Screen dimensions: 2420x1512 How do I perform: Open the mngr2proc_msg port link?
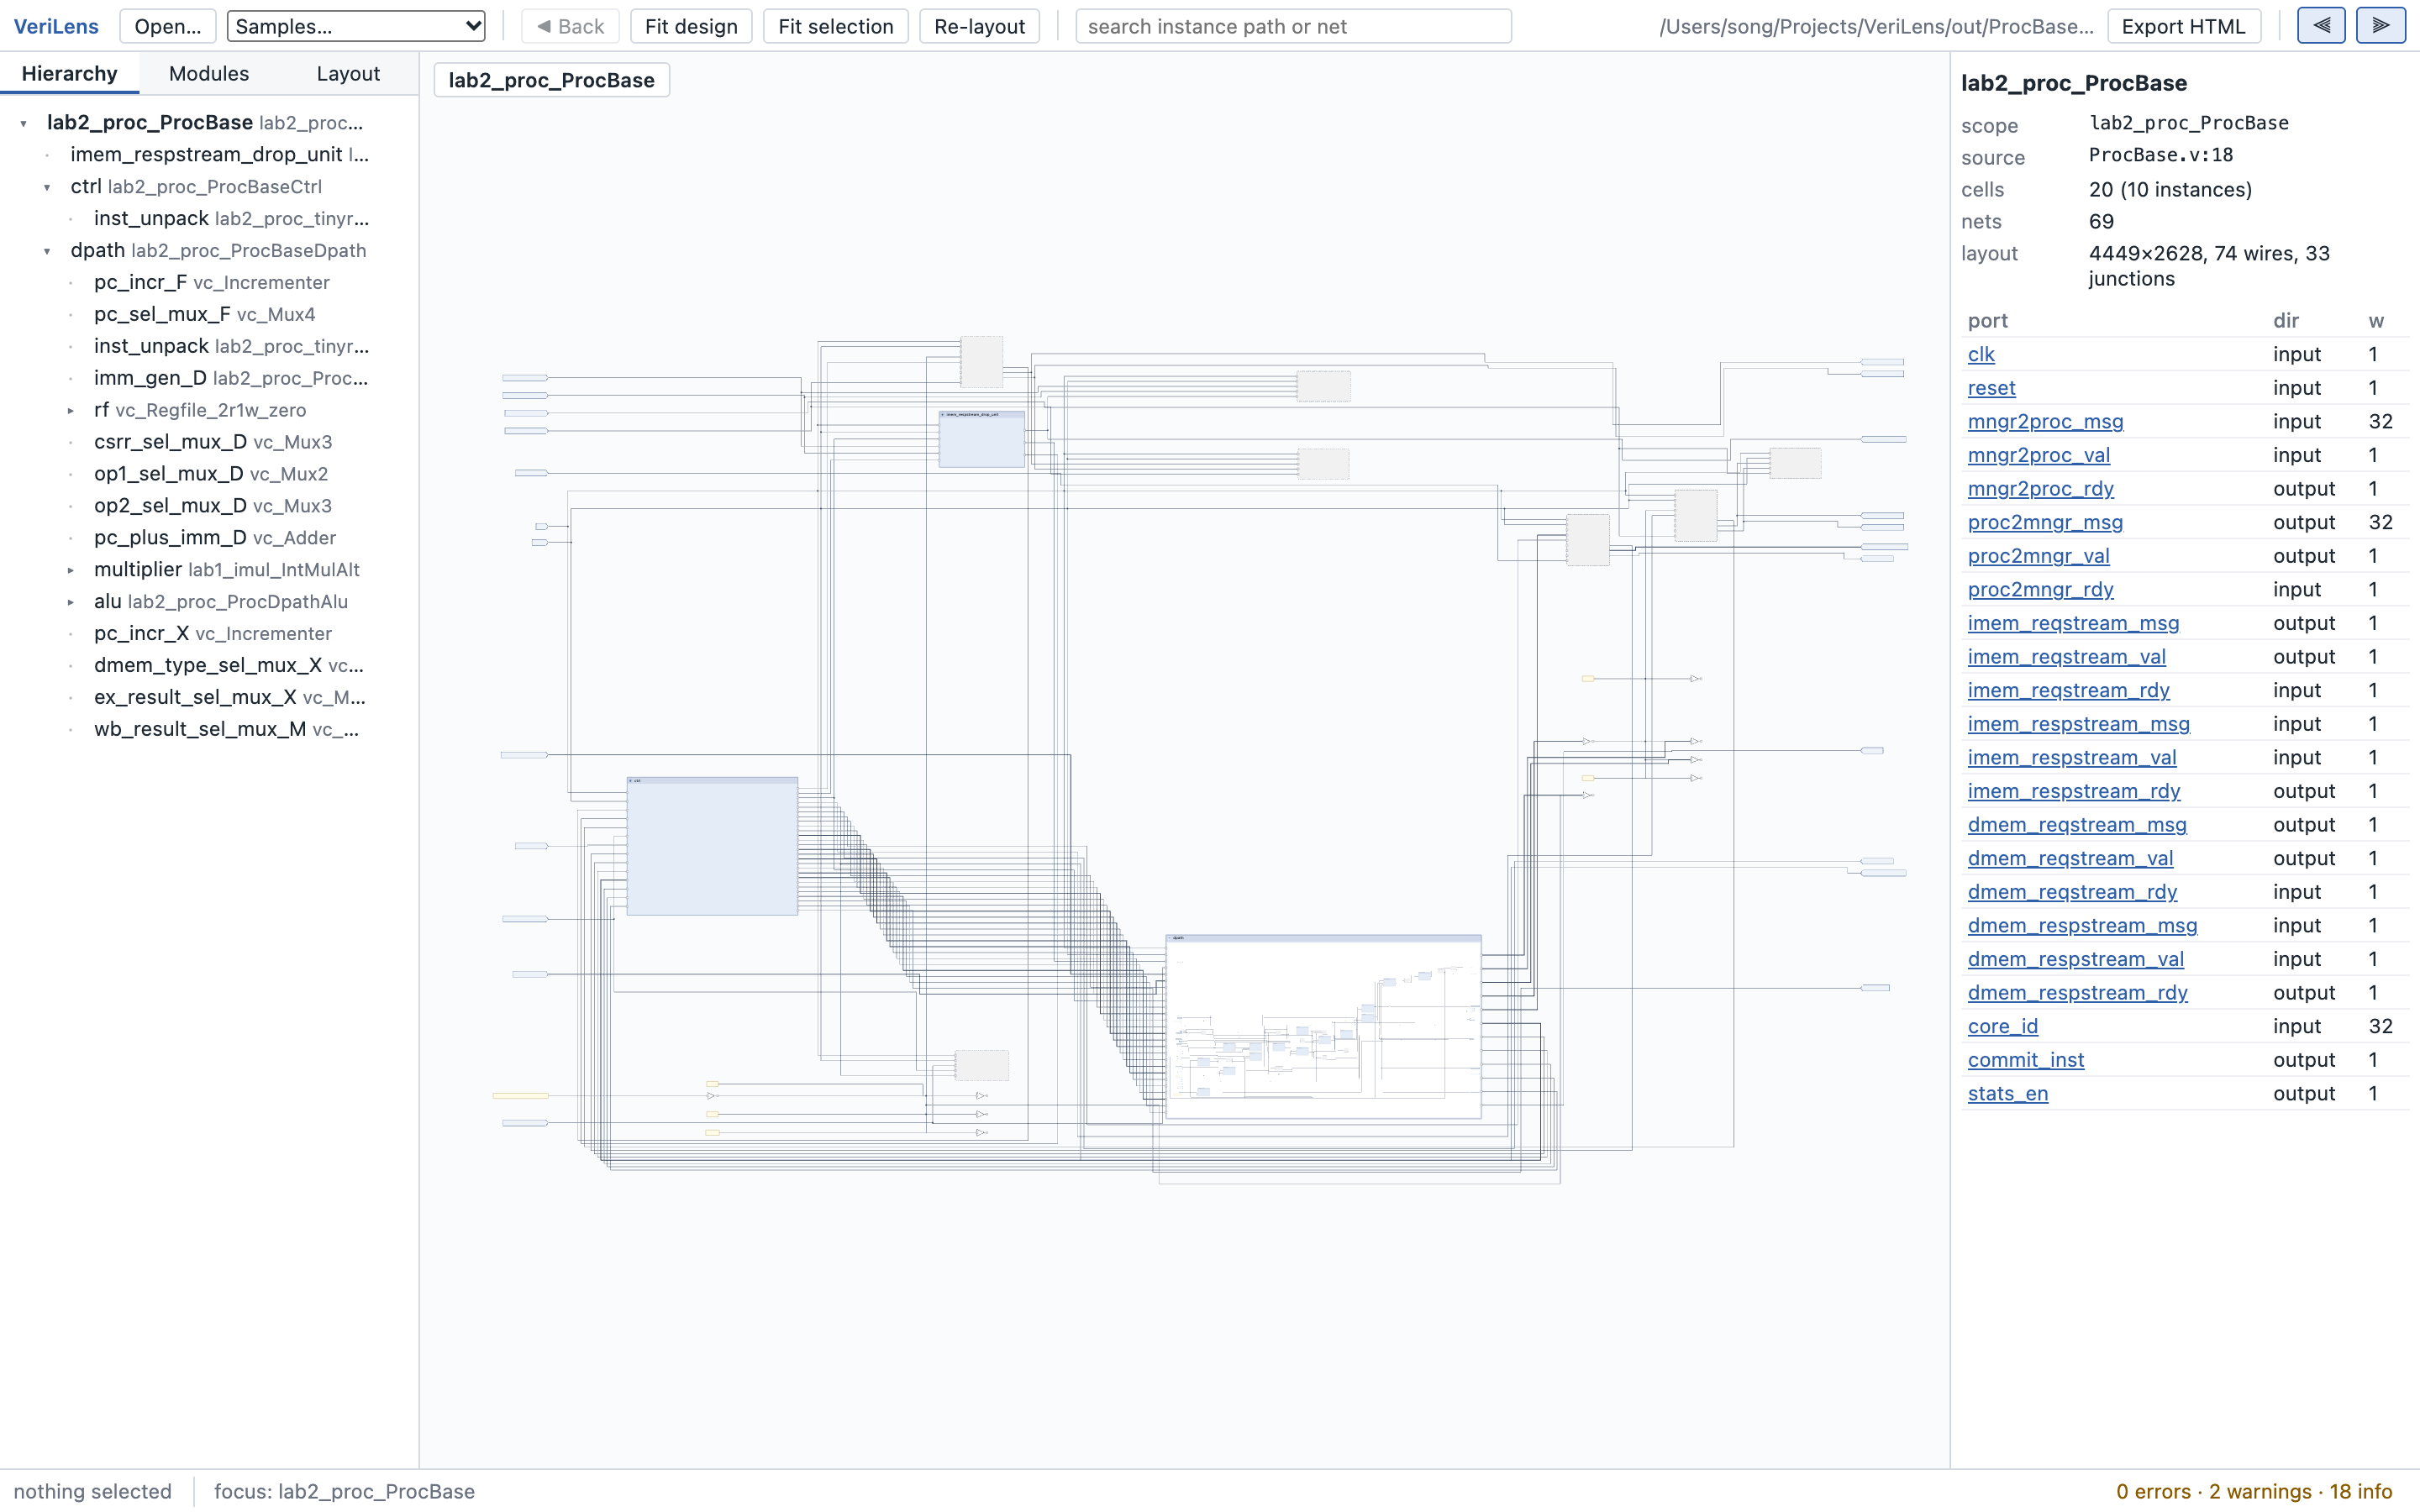tap(2045, 421)
